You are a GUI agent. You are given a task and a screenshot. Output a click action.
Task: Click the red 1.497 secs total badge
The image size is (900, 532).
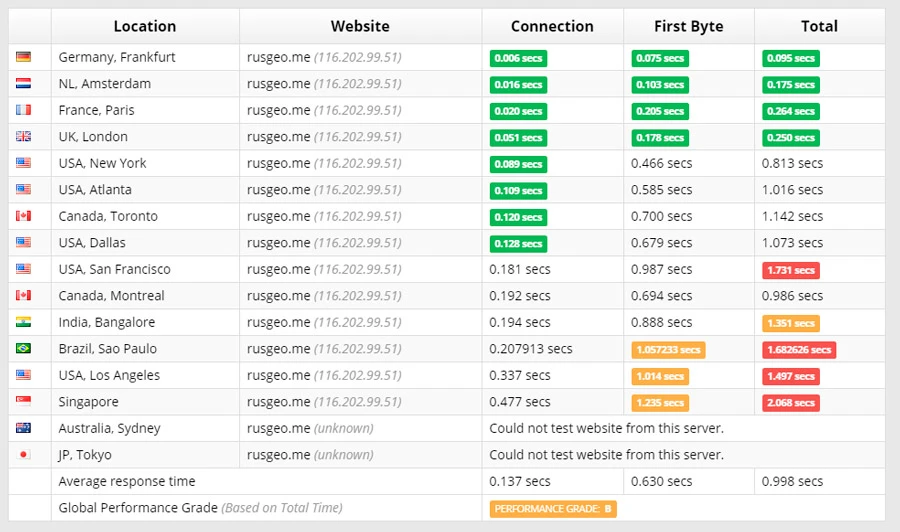pyautogui.click(x=791, y=376)
